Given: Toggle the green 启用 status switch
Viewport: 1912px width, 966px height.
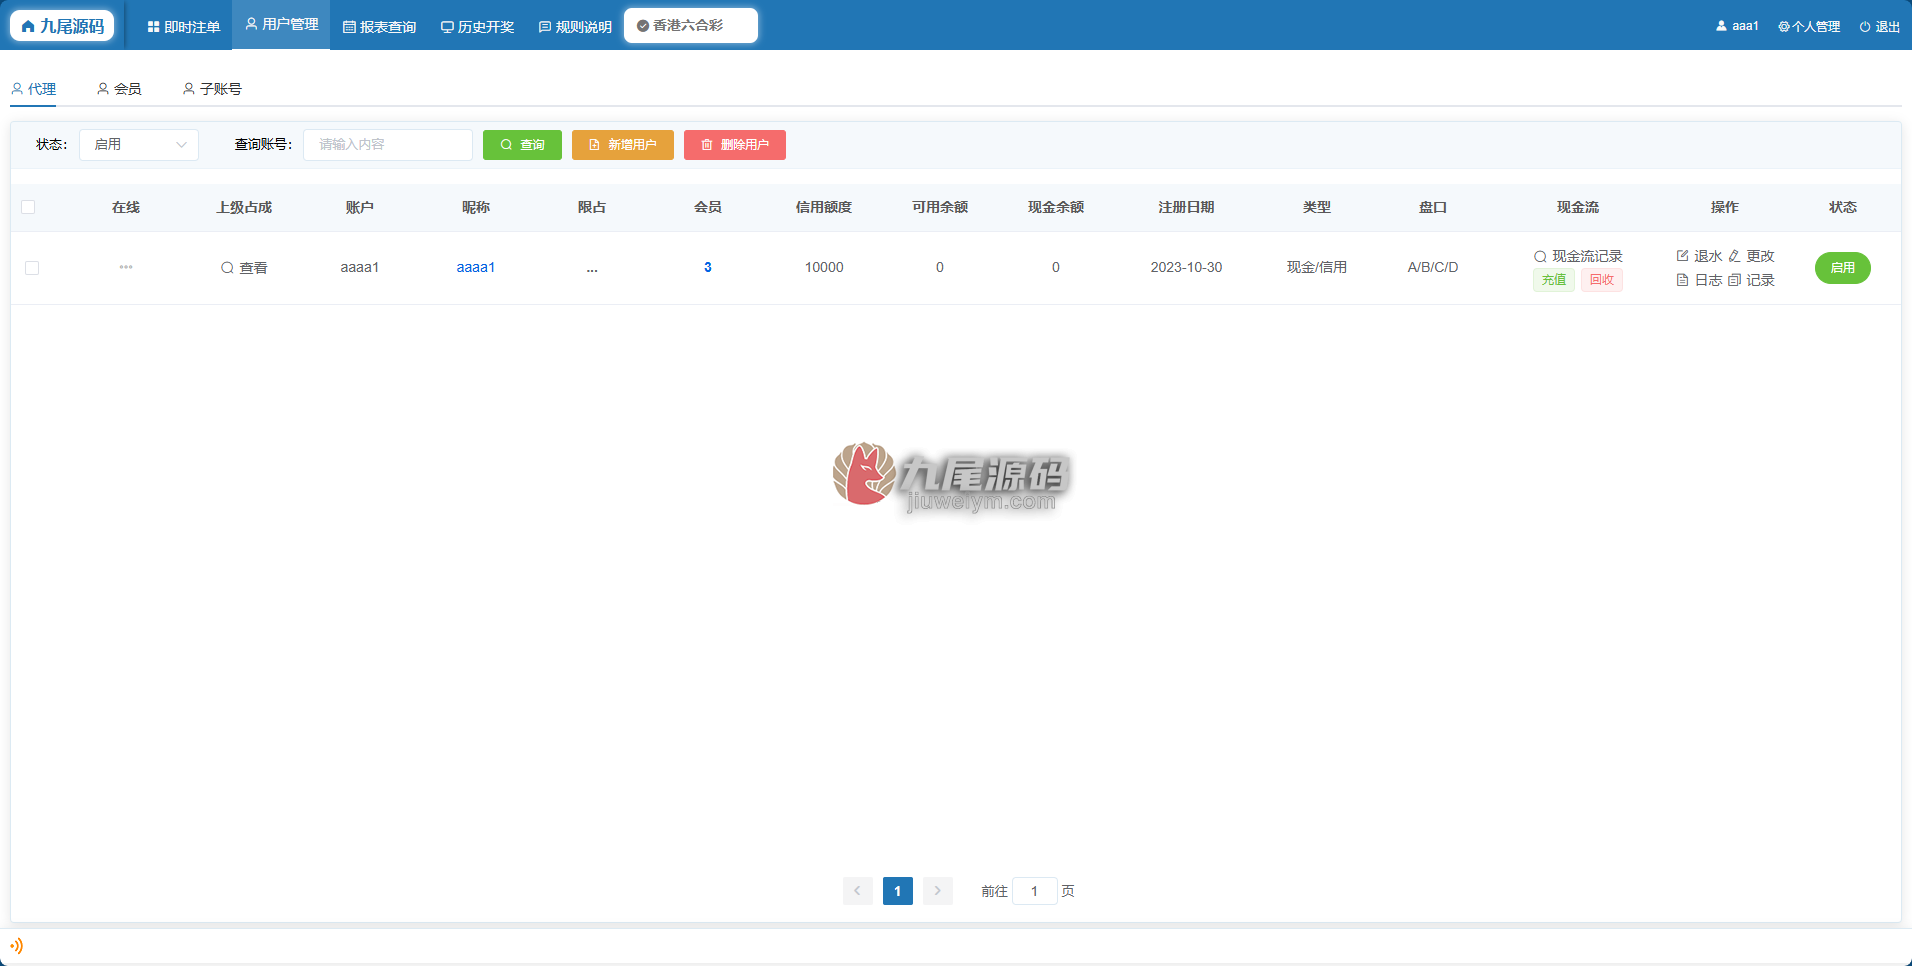Looking at the screenshot, I should pos(1842,268).
